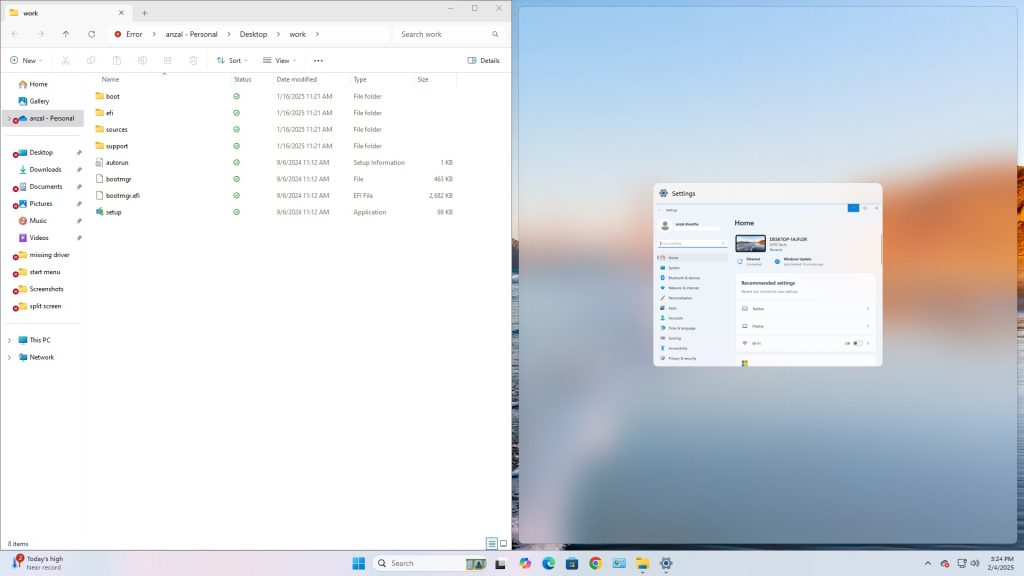
Task: Toggle the Details pane on the right
Action: point(486,60)
